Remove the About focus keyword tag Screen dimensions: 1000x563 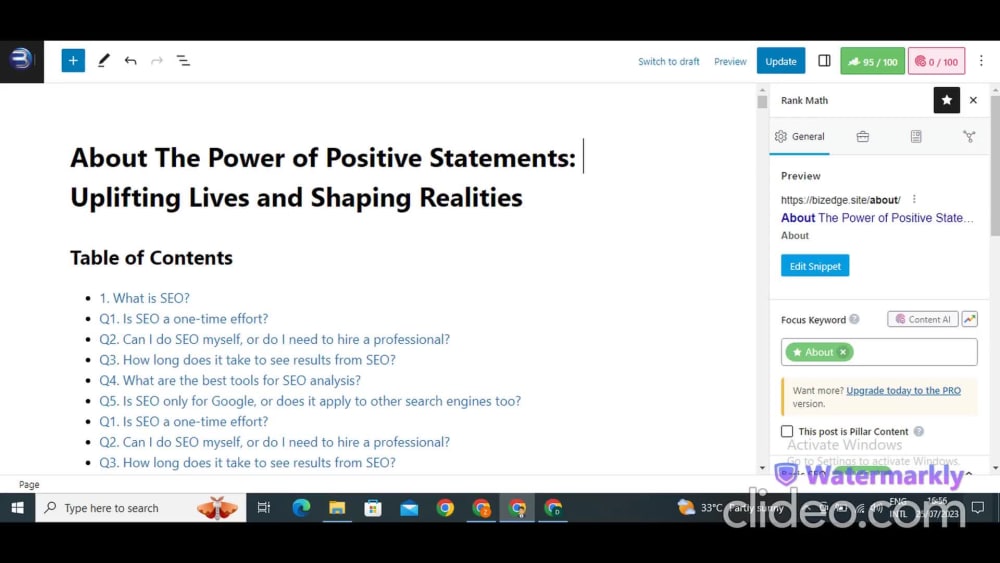pos(843,352)
